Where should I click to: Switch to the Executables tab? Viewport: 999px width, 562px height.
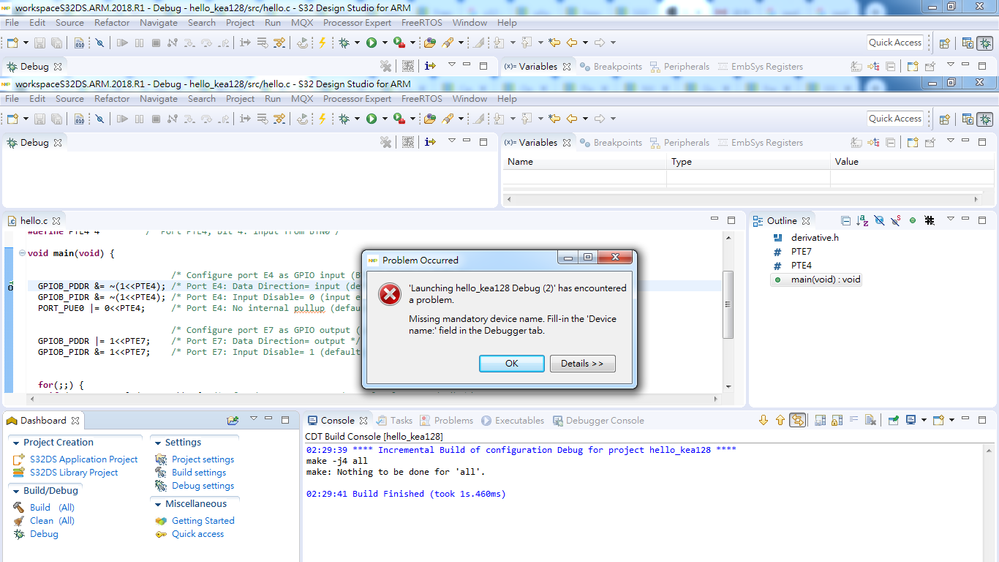click(513, 421)
